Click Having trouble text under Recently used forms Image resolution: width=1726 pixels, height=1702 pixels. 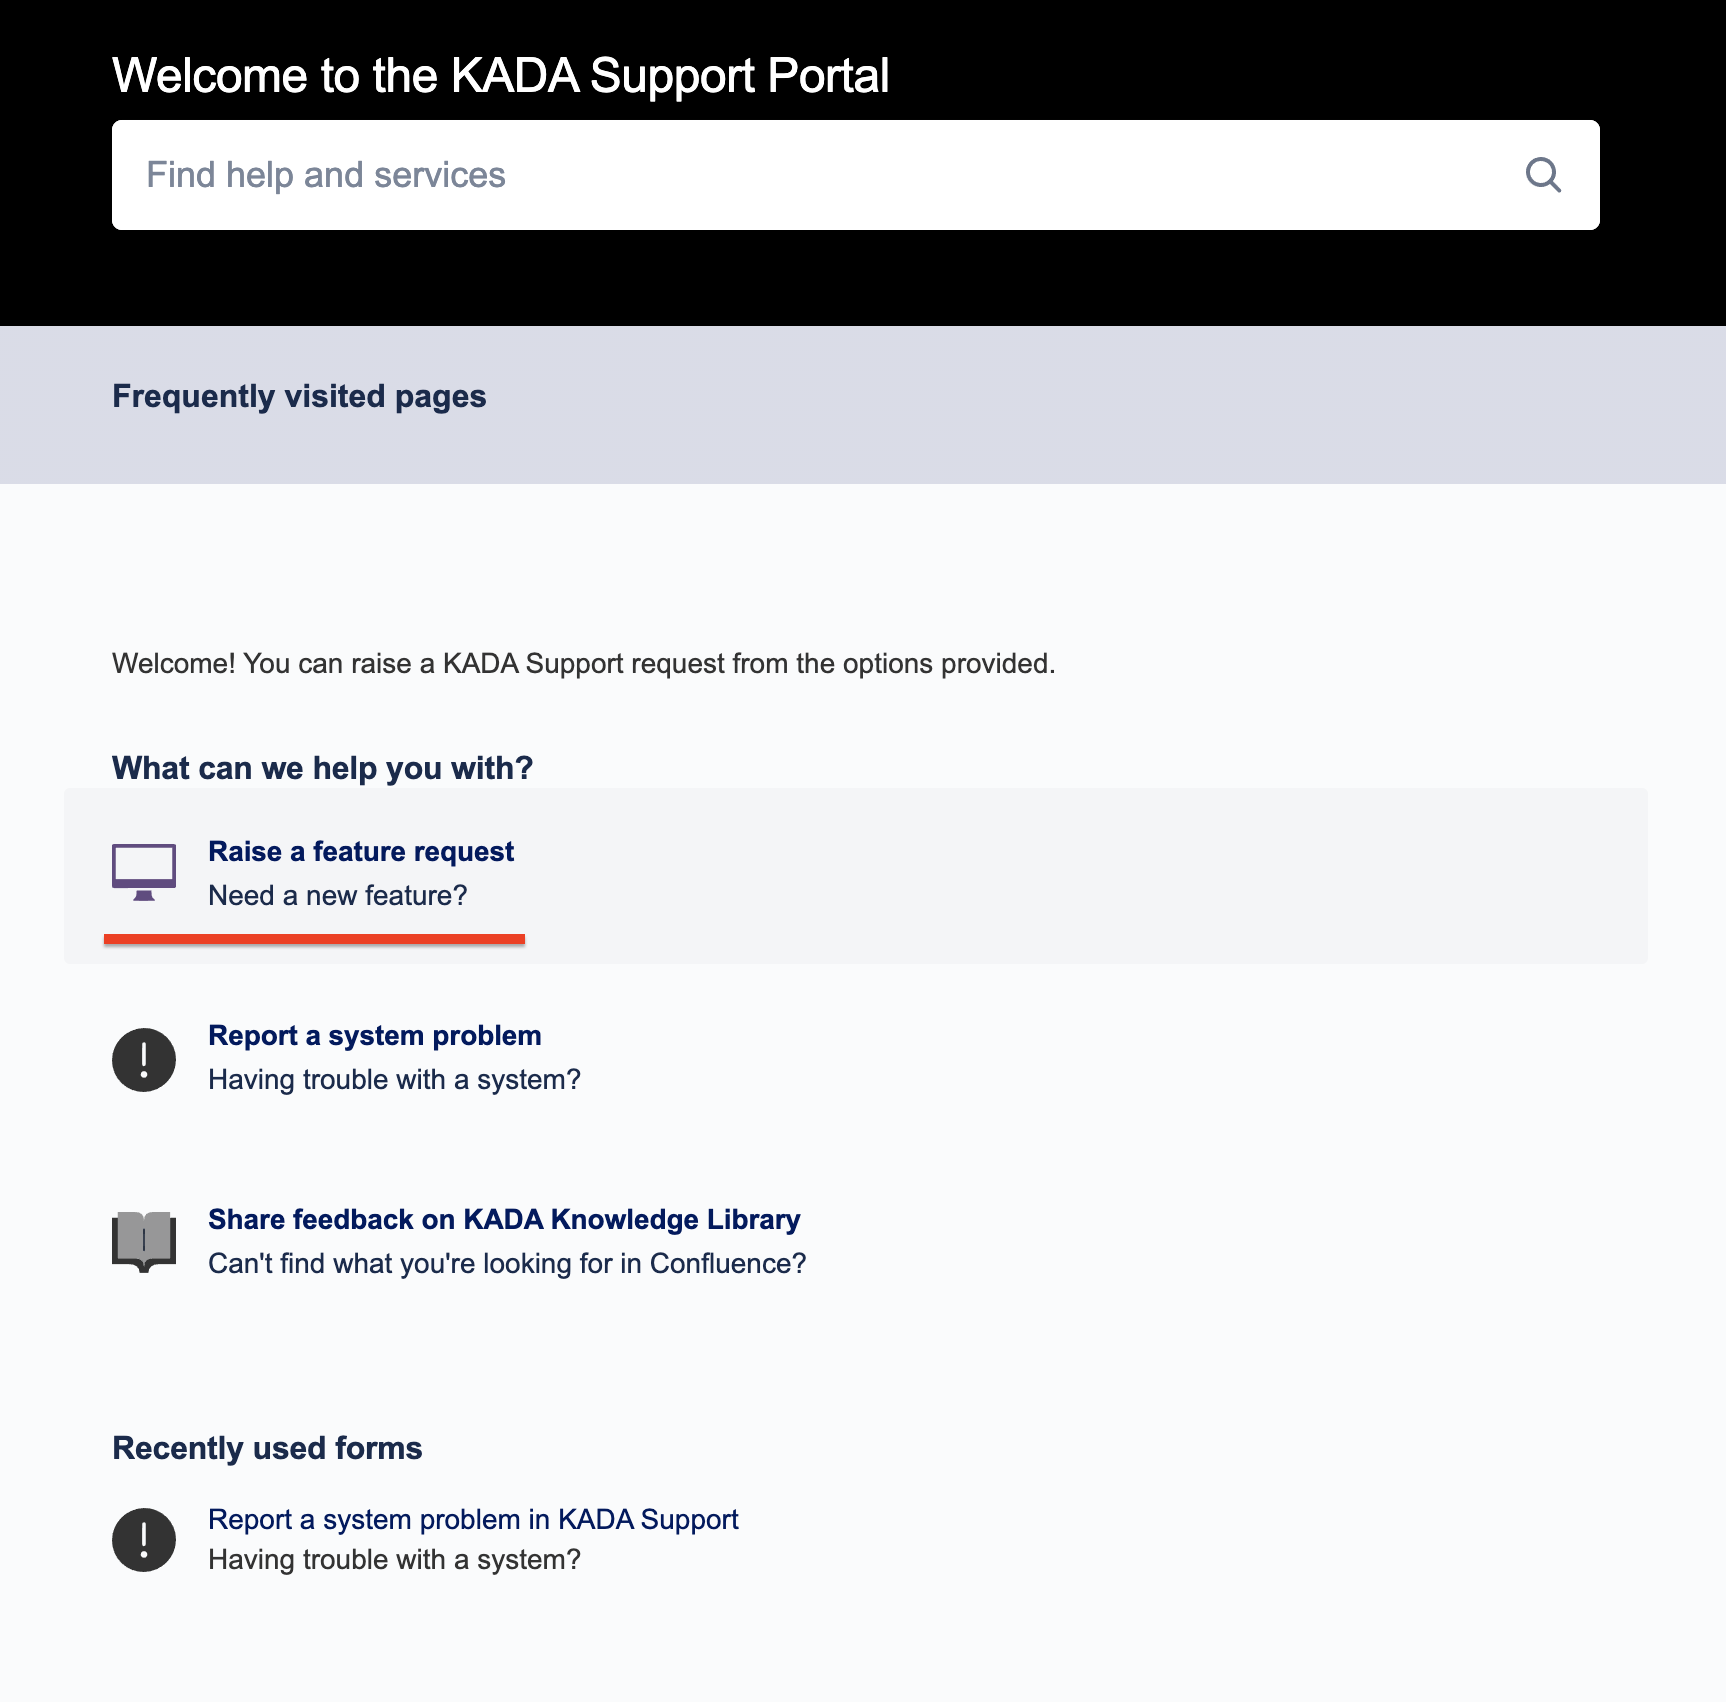(394, 1560)
